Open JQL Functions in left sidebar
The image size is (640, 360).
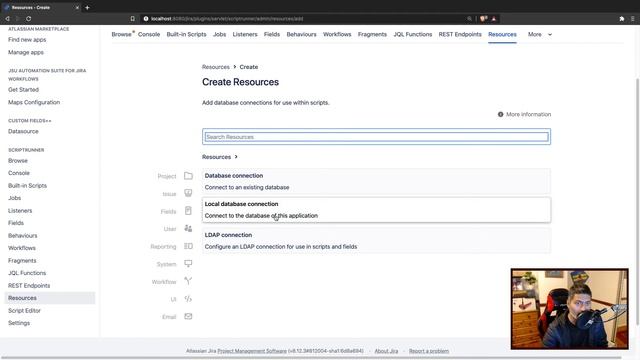pyautogui.click(x=27, y=273)
